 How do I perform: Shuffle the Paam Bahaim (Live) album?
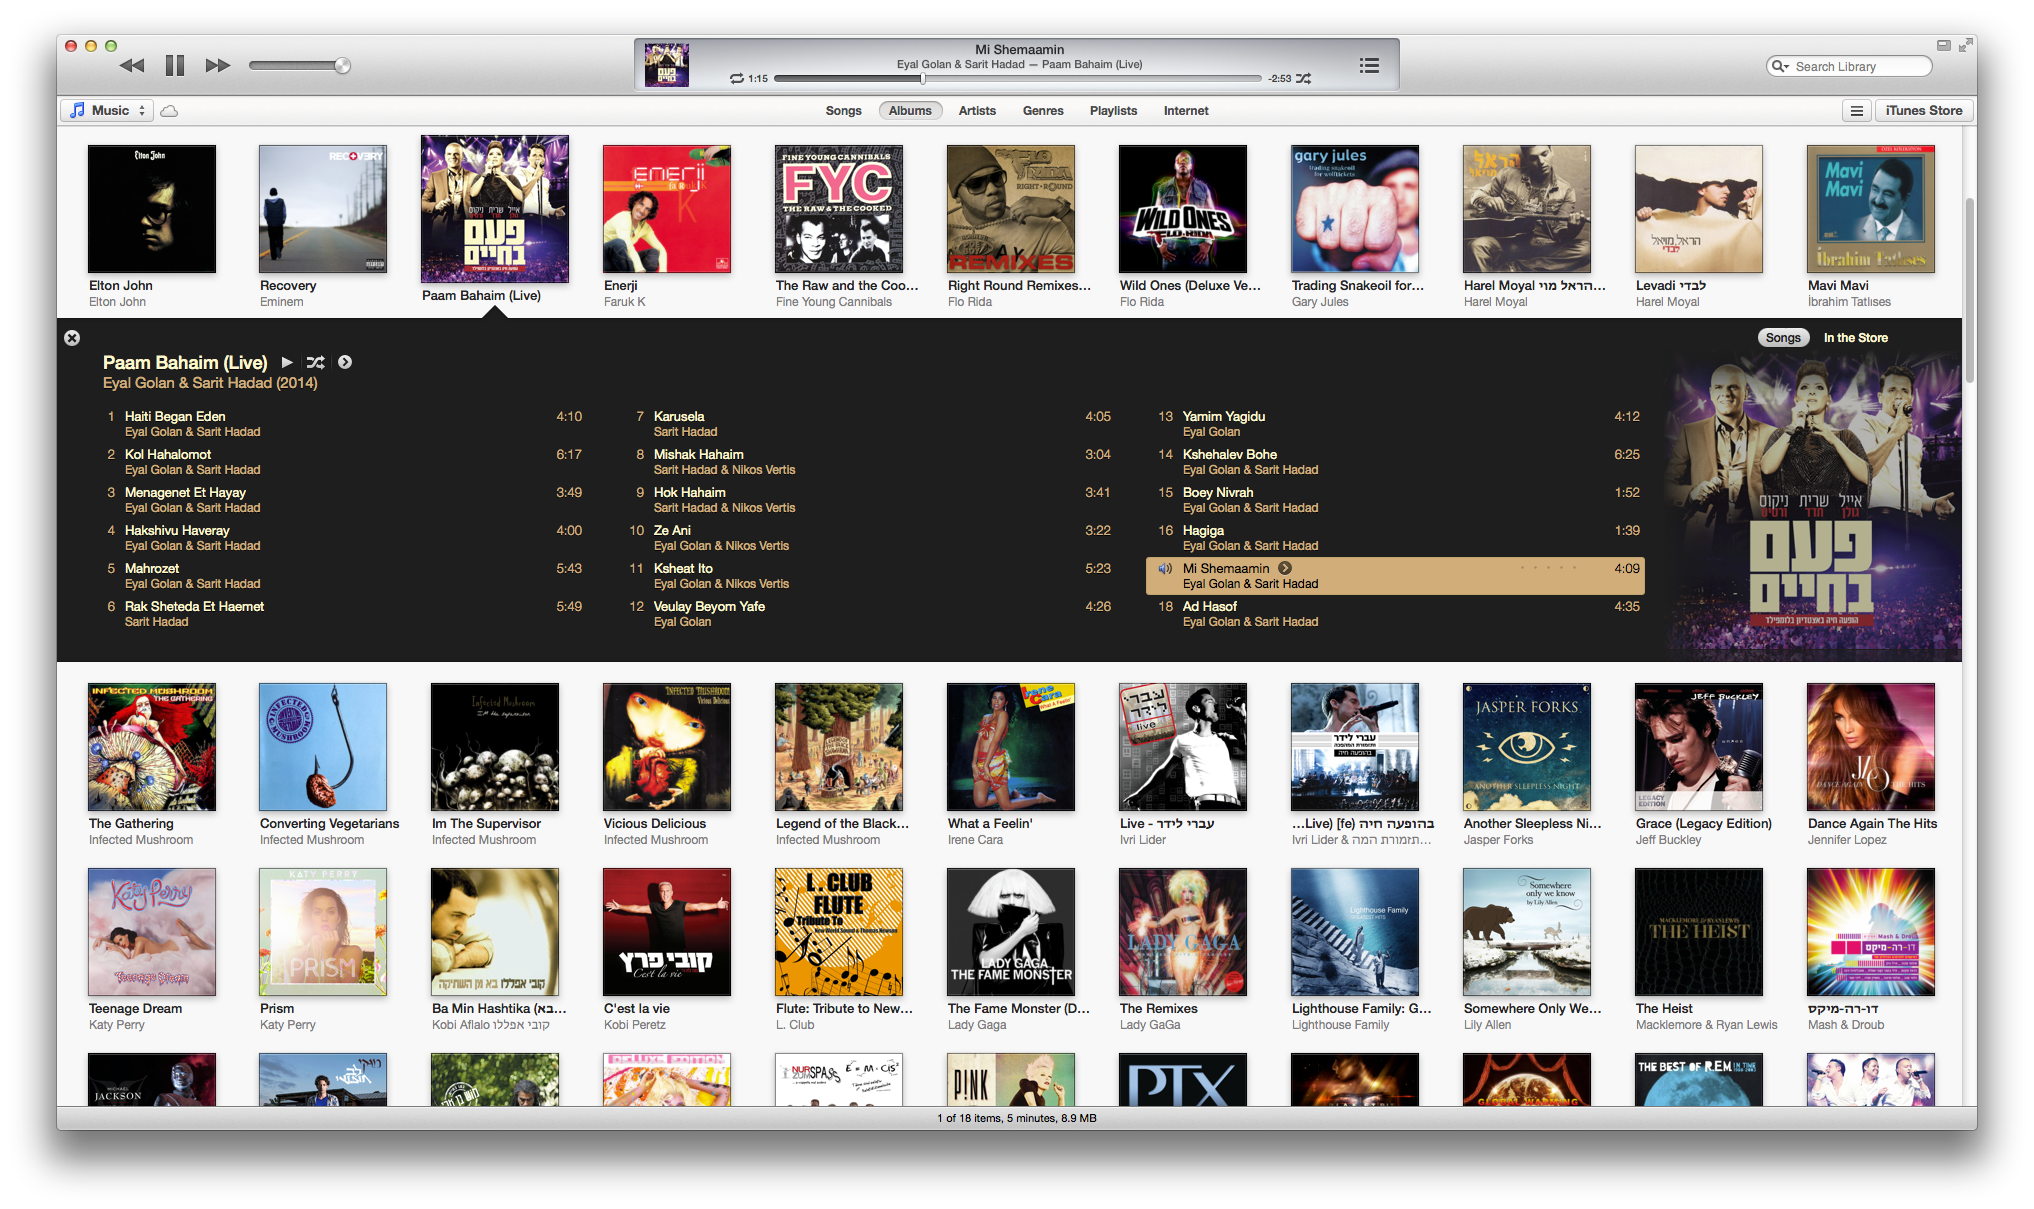point(315,363)
